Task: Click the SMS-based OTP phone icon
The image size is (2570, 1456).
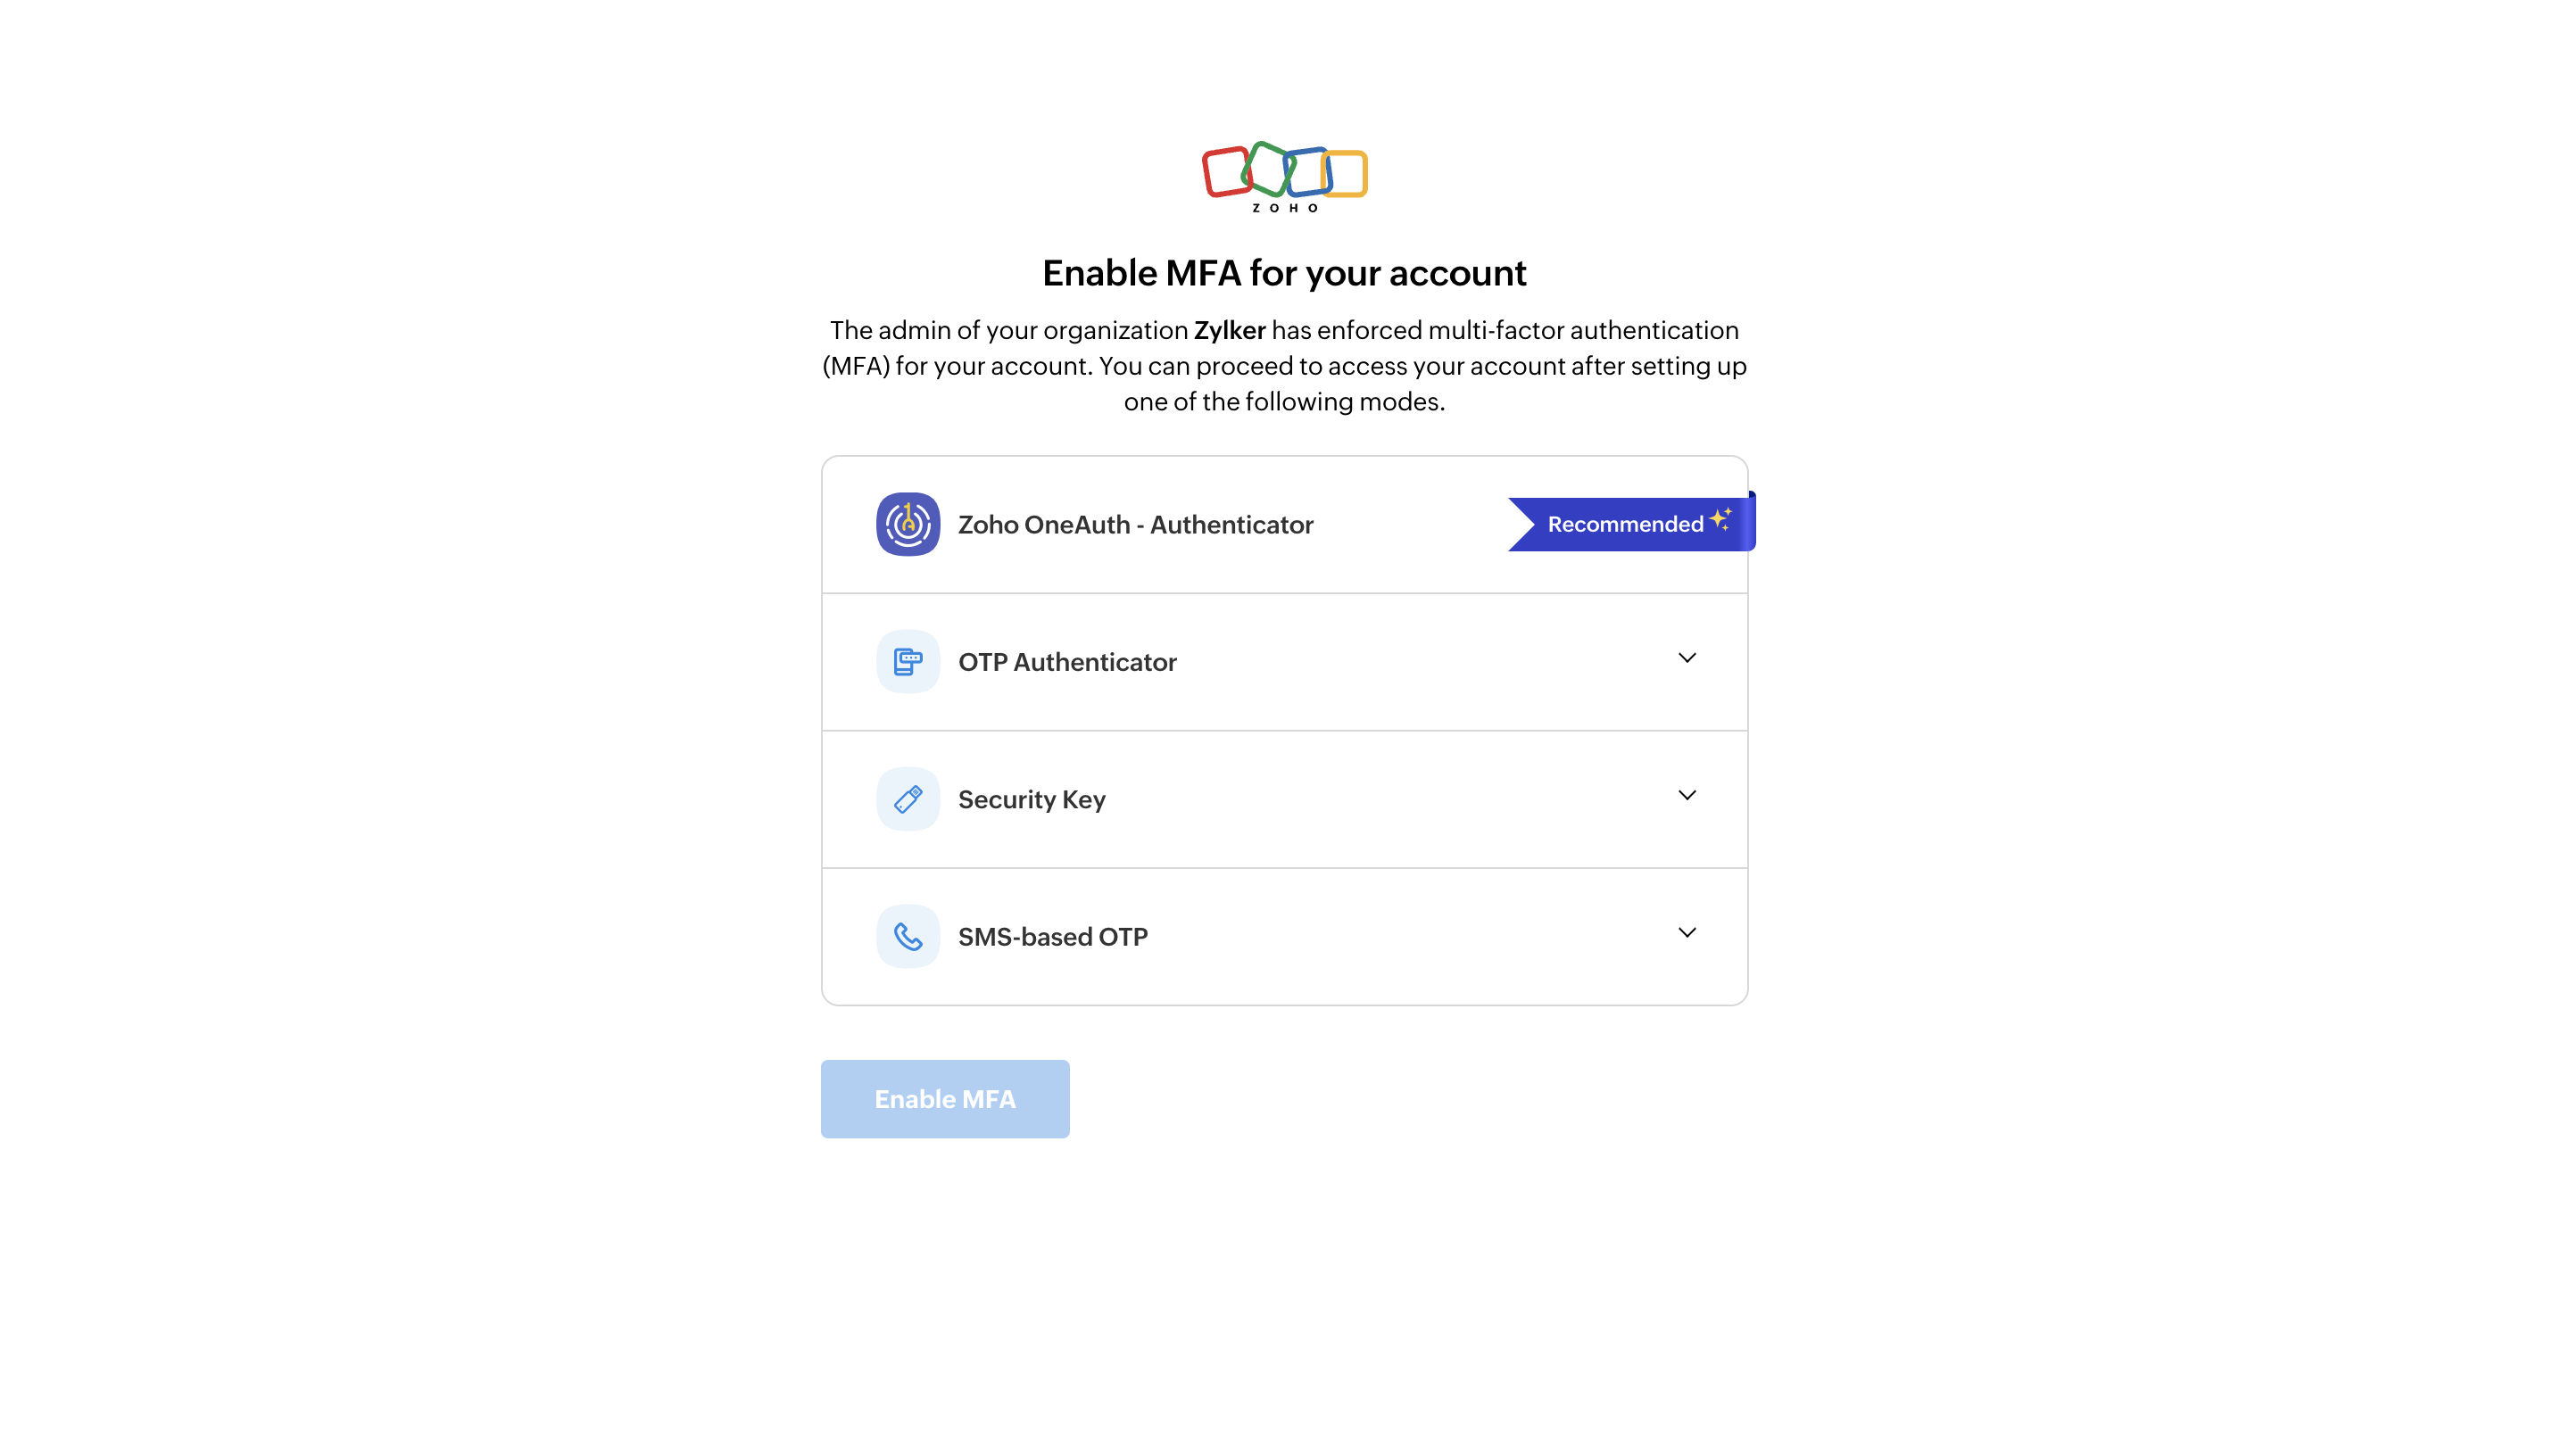Action: 908,936
